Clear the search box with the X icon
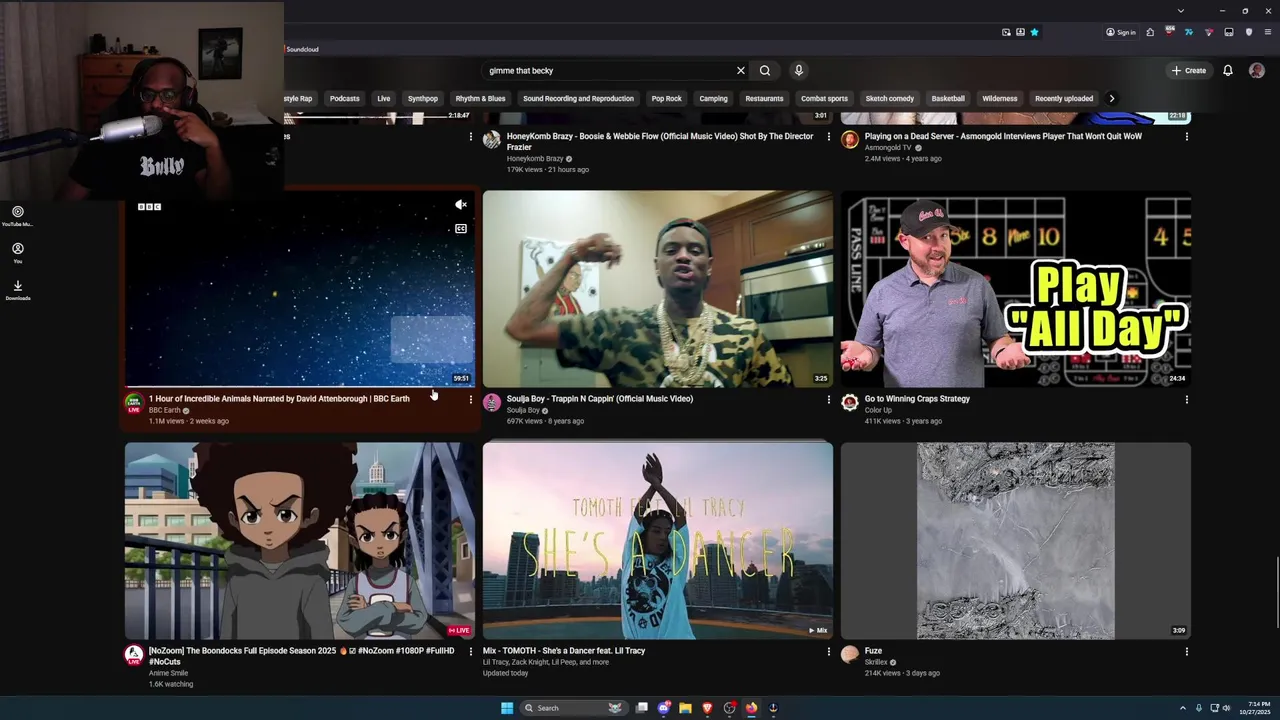 click(741, 70)
